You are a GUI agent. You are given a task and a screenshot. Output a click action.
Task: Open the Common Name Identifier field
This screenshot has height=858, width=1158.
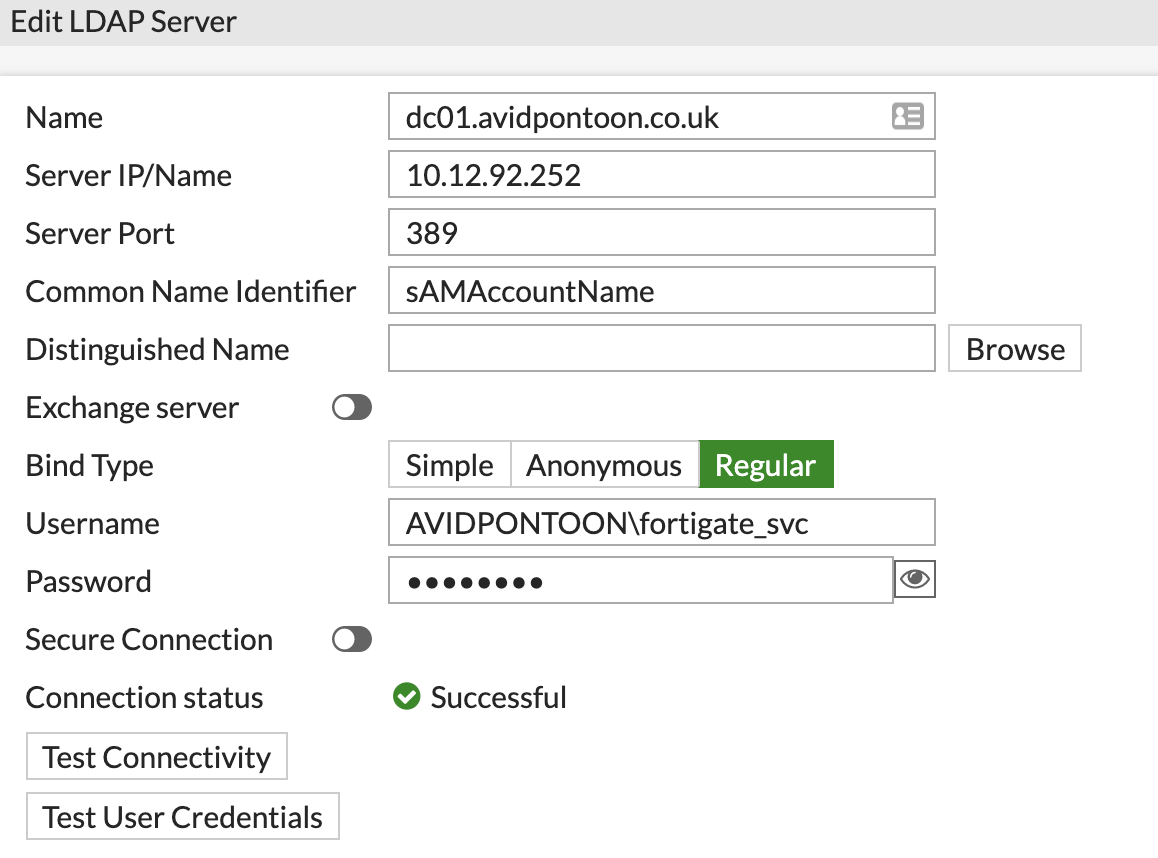(662, 290)
